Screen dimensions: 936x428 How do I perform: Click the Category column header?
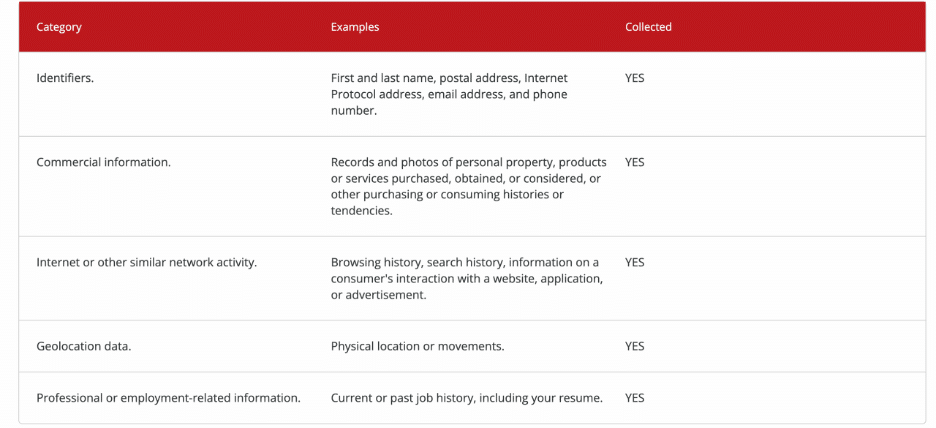(59, 27)
